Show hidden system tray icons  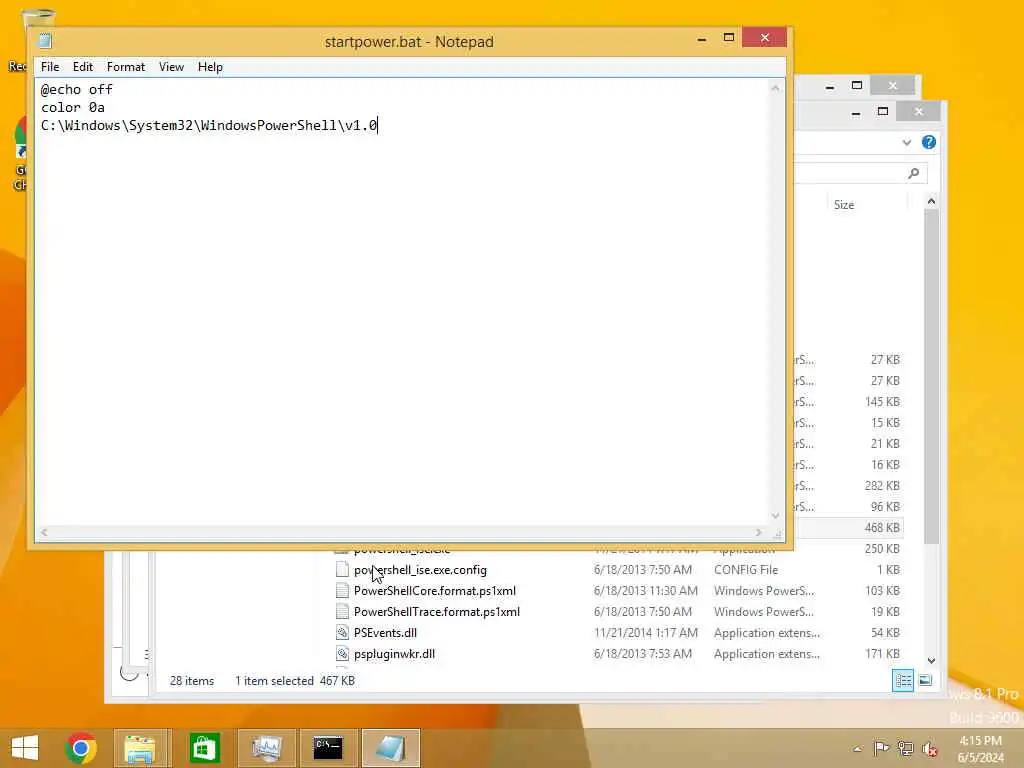[x=857, y=749]
